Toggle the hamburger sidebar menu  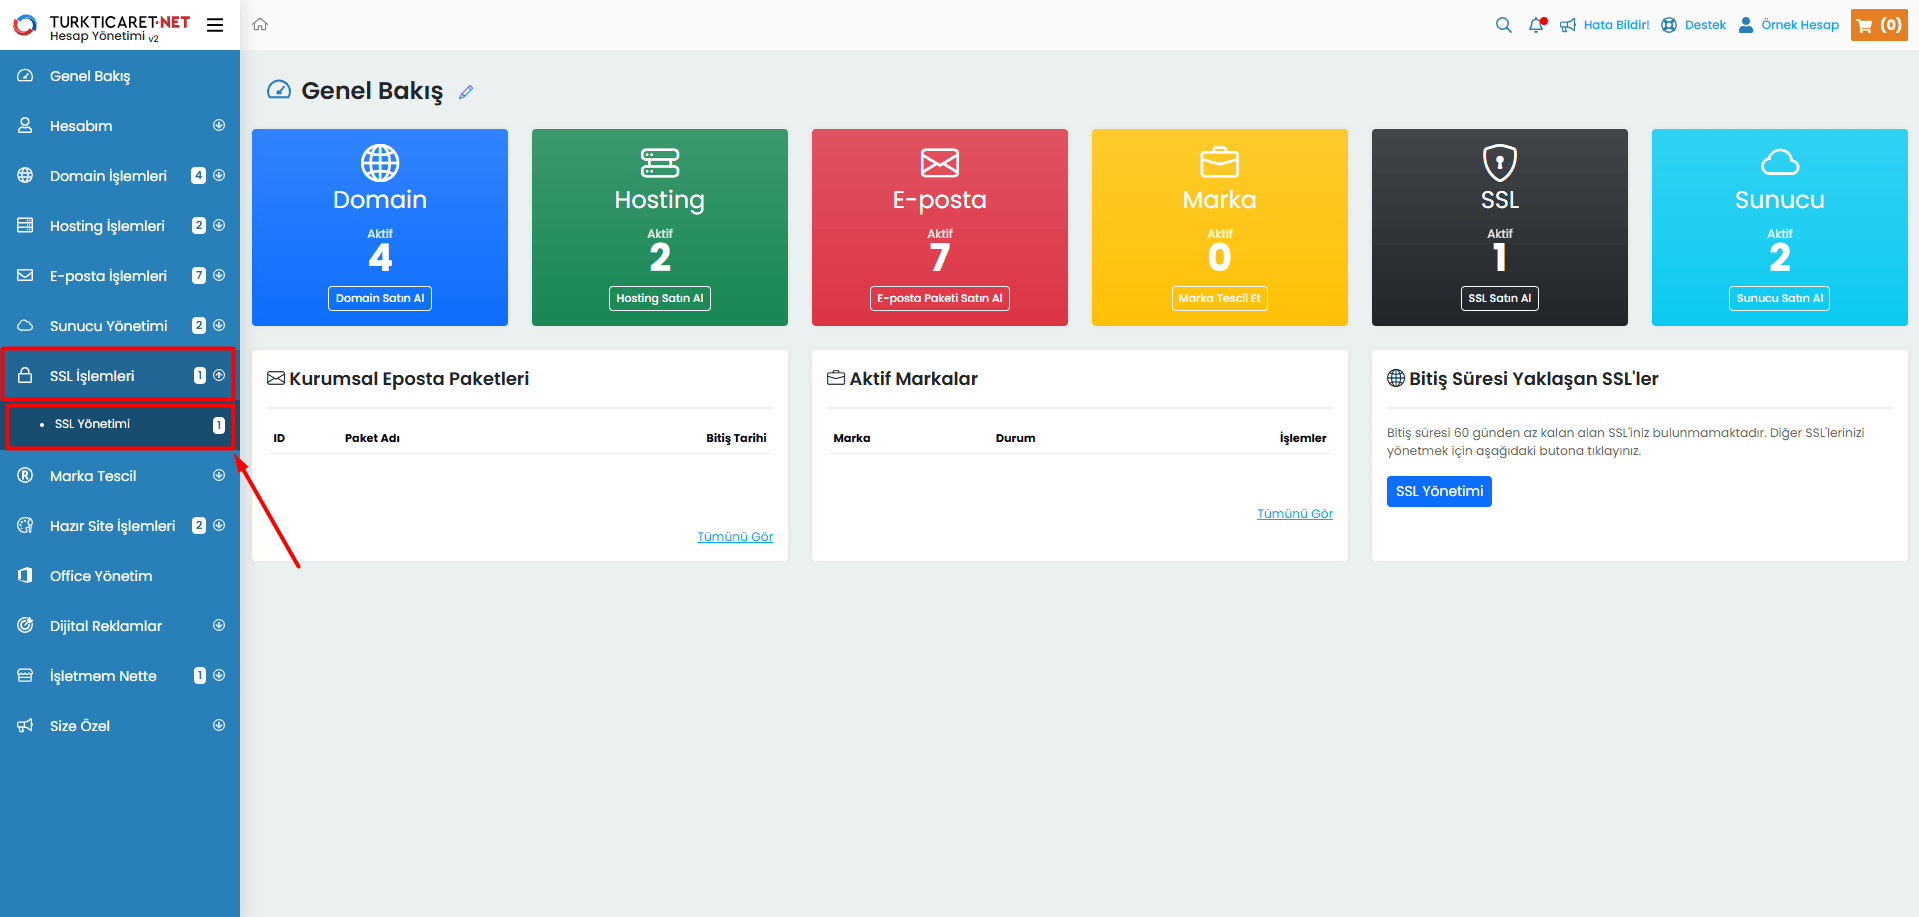[x=215, y=25]
